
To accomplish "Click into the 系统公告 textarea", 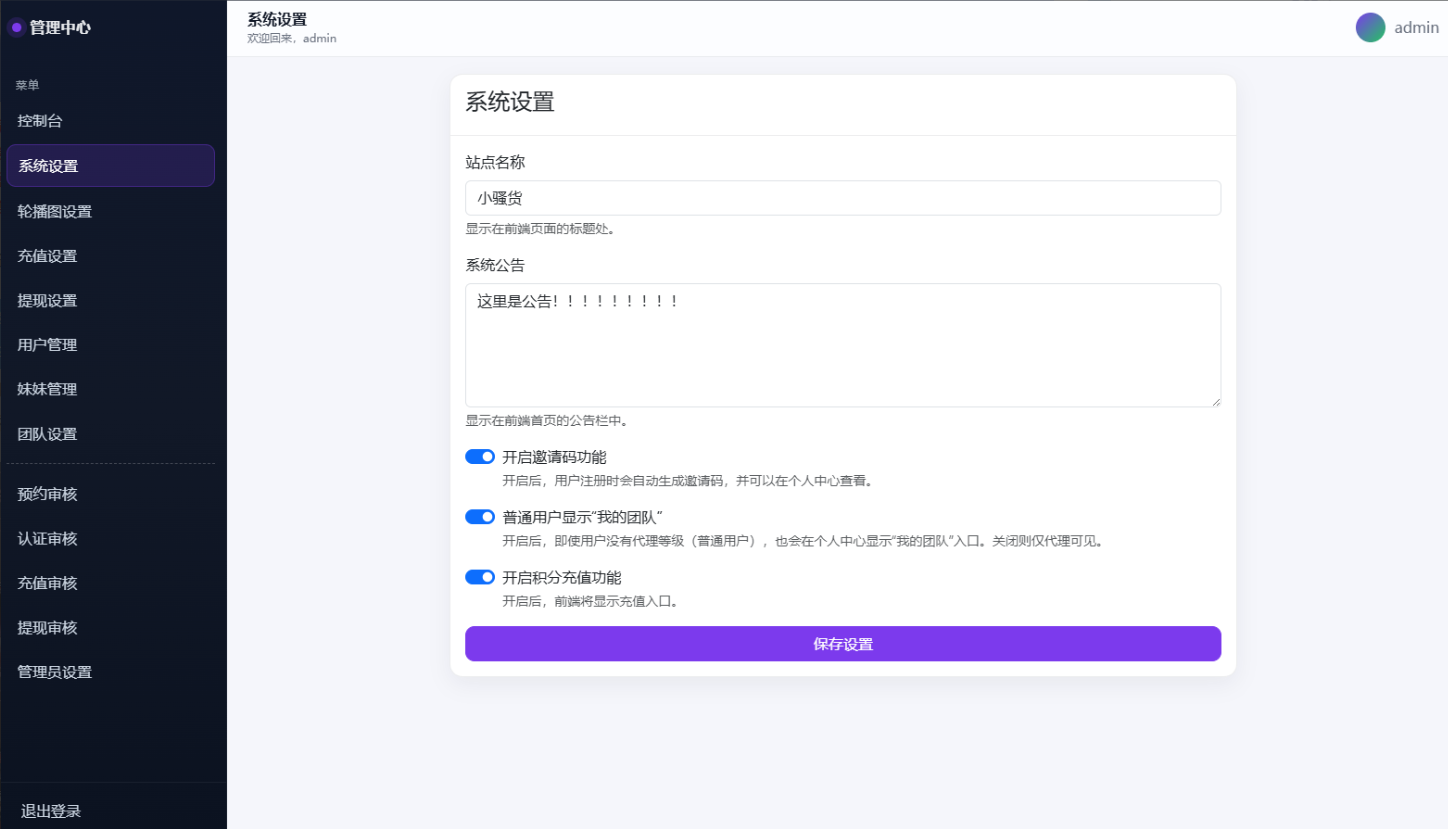I will click(x=843, y=345).
